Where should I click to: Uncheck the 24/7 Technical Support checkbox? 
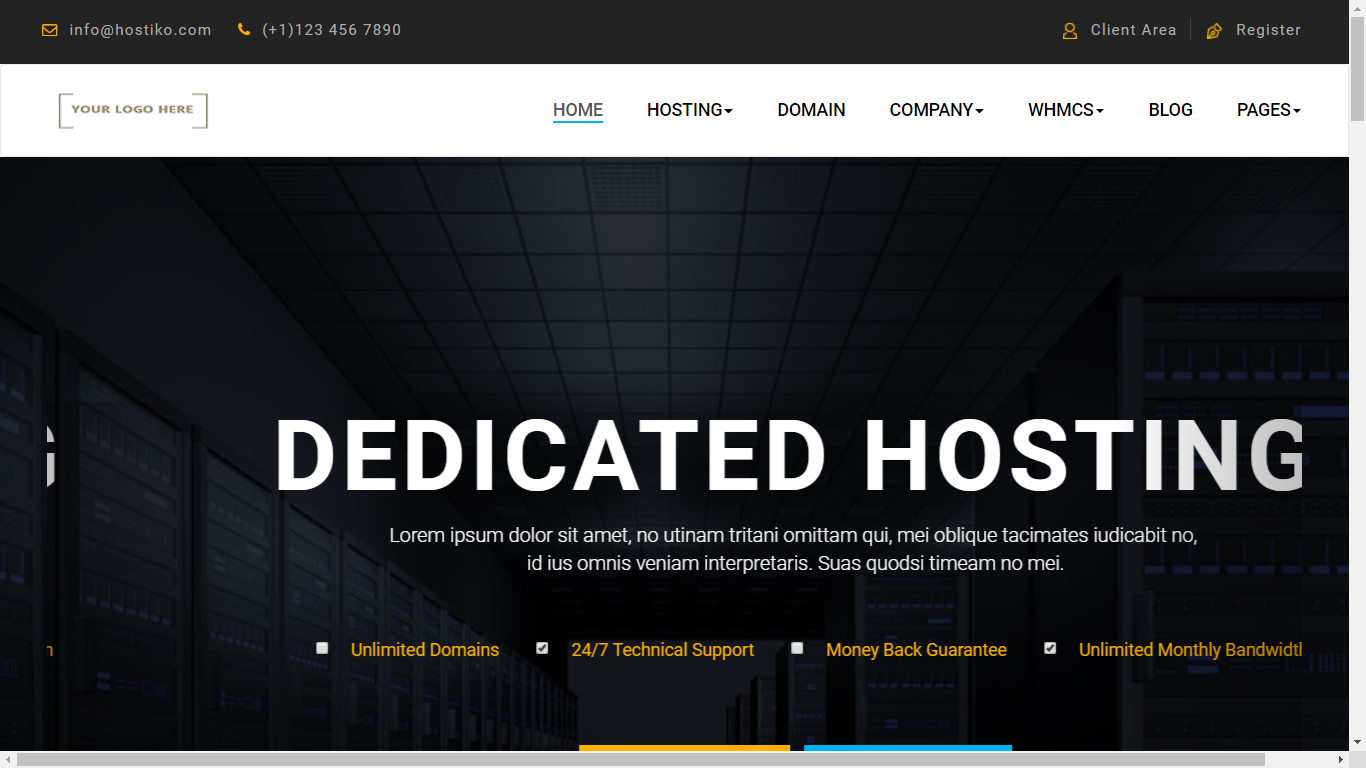[x=542, y=648]
